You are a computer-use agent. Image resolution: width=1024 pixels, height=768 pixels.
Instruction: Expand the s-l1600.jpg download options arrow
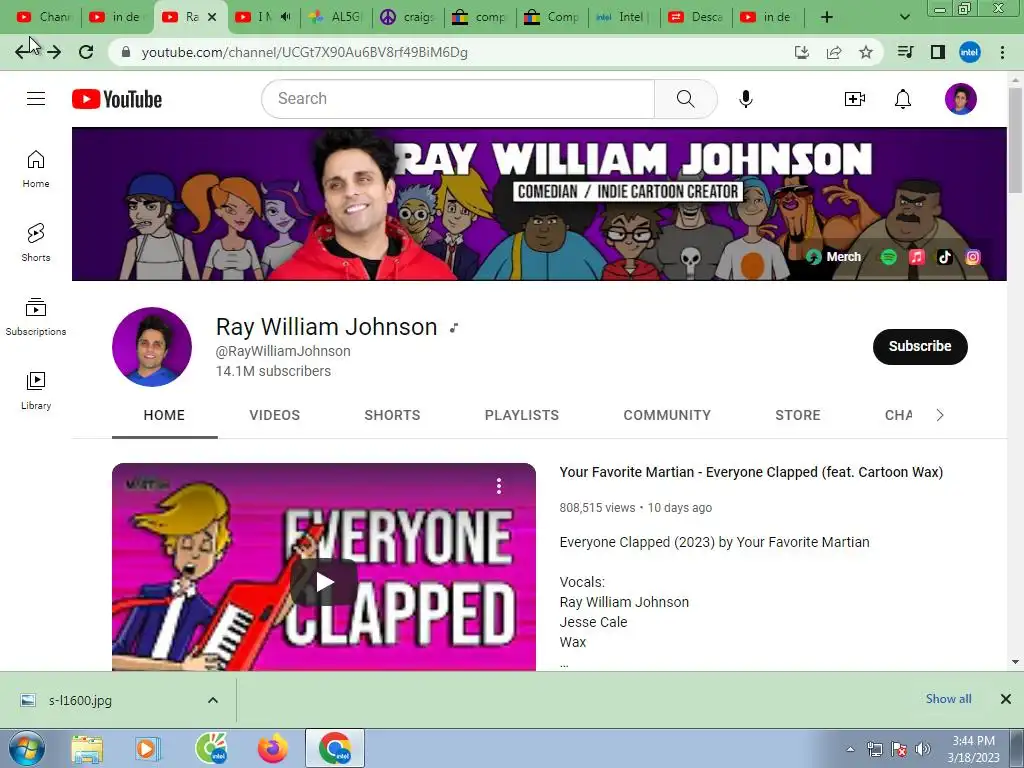[x=213, y=700]
